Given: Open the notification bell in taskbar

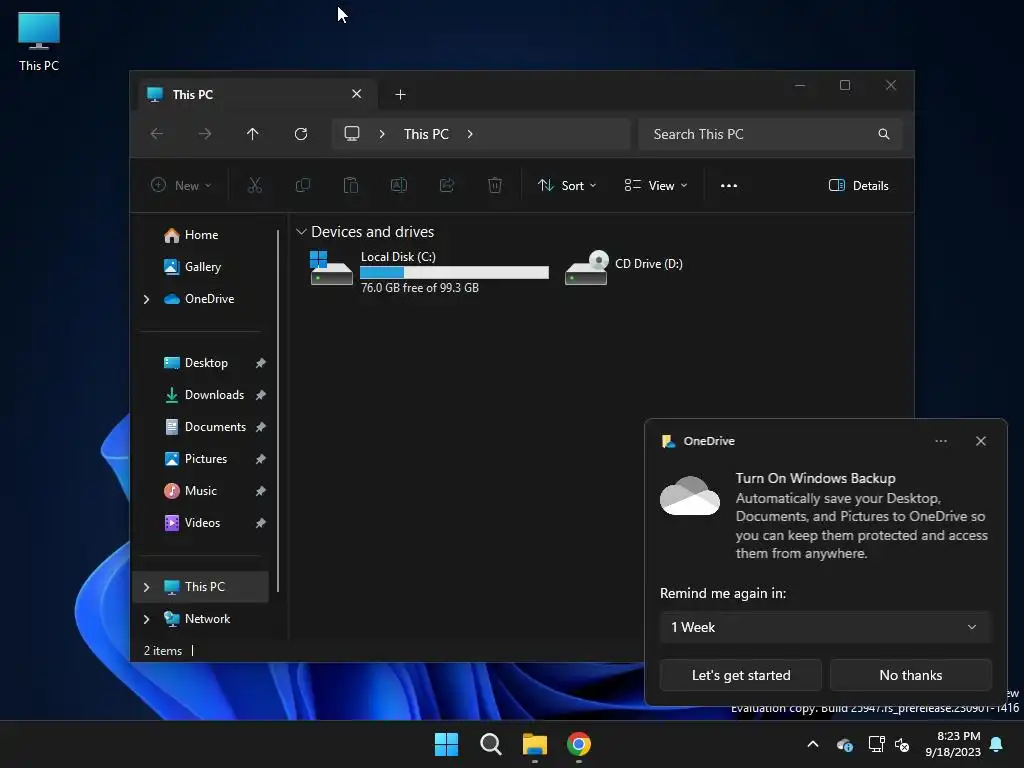Looking at the screenshot, I should [996, 744].
